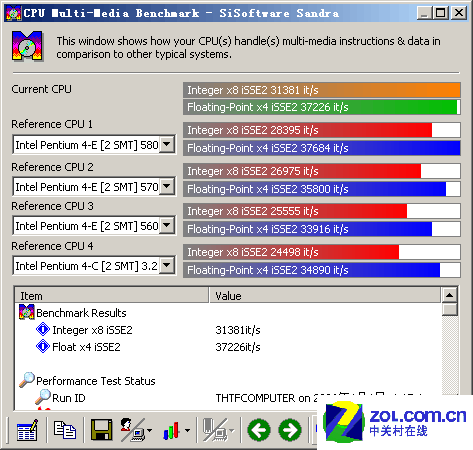Viewport: 473px width, 450px height.
Task: Click the Current CPU label
Action: 41,89
